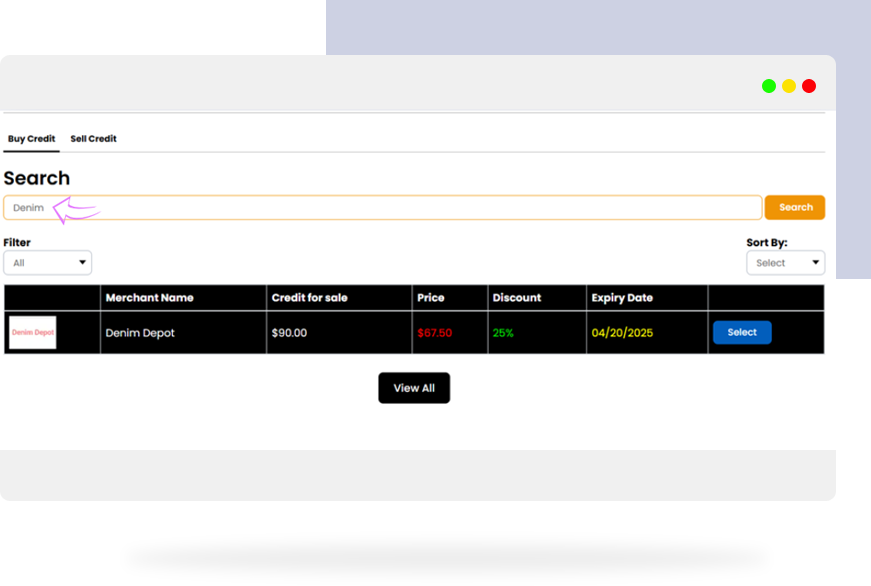Viewport: 871px width, 586px height.
Task: Click the red $67.50 price value
Action: pyautogui.click(x=435, y=333)
